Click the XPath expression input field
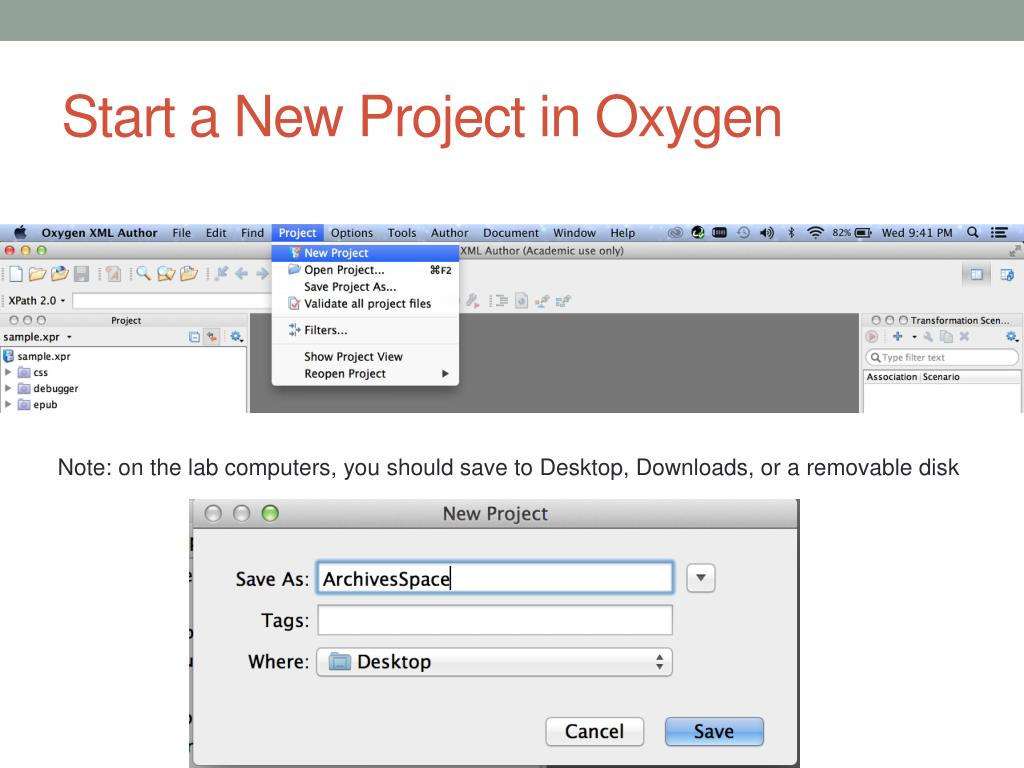The width and height of the screenshot is (1024, 768). point(172,301)
